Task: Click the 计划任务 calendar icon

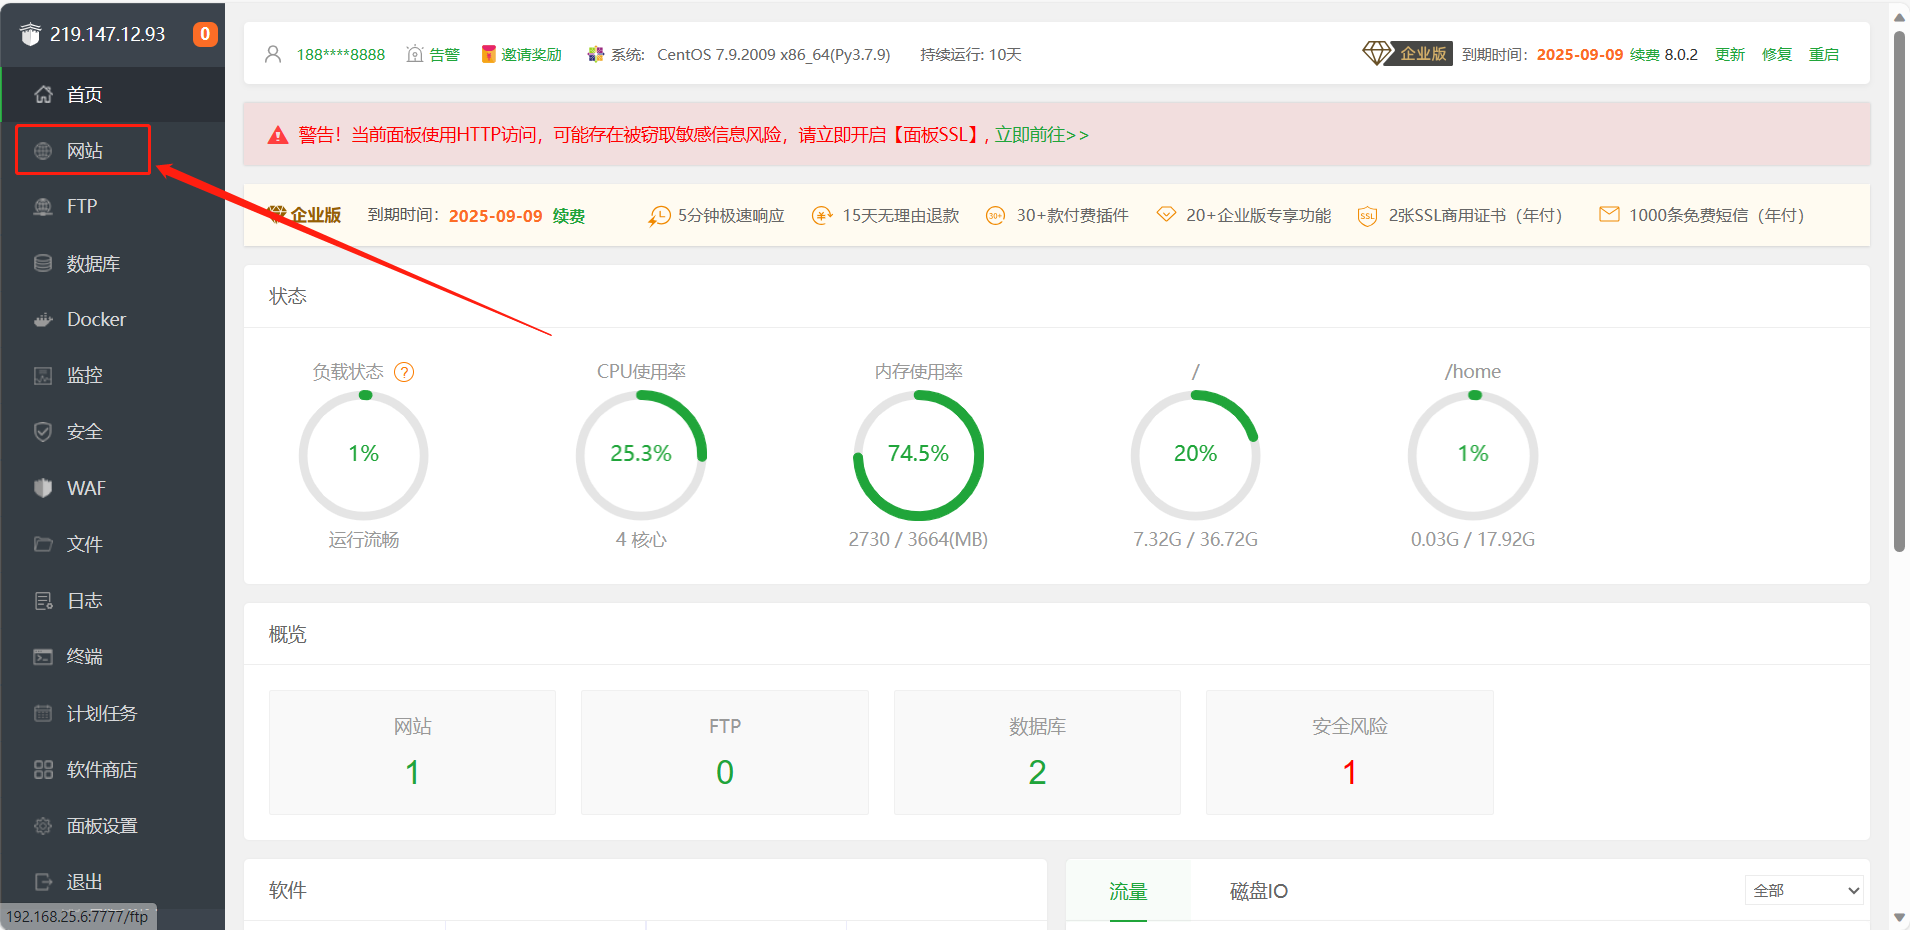Action: [x=43, y=713]
